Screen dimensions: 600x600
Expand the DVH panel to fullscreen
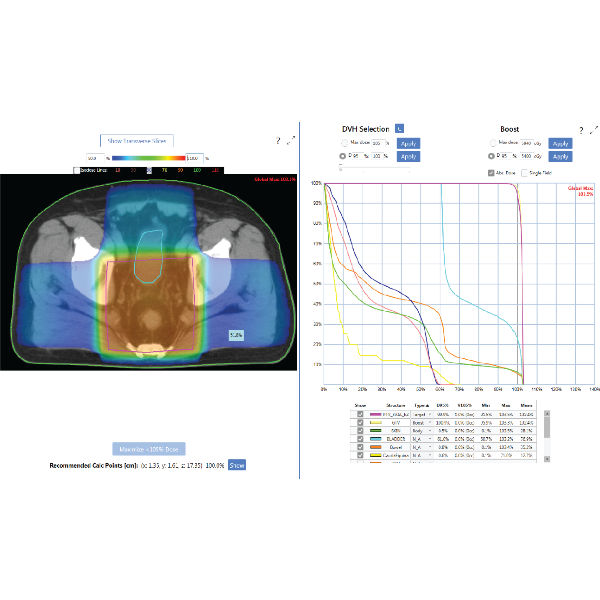pos(593,130)
